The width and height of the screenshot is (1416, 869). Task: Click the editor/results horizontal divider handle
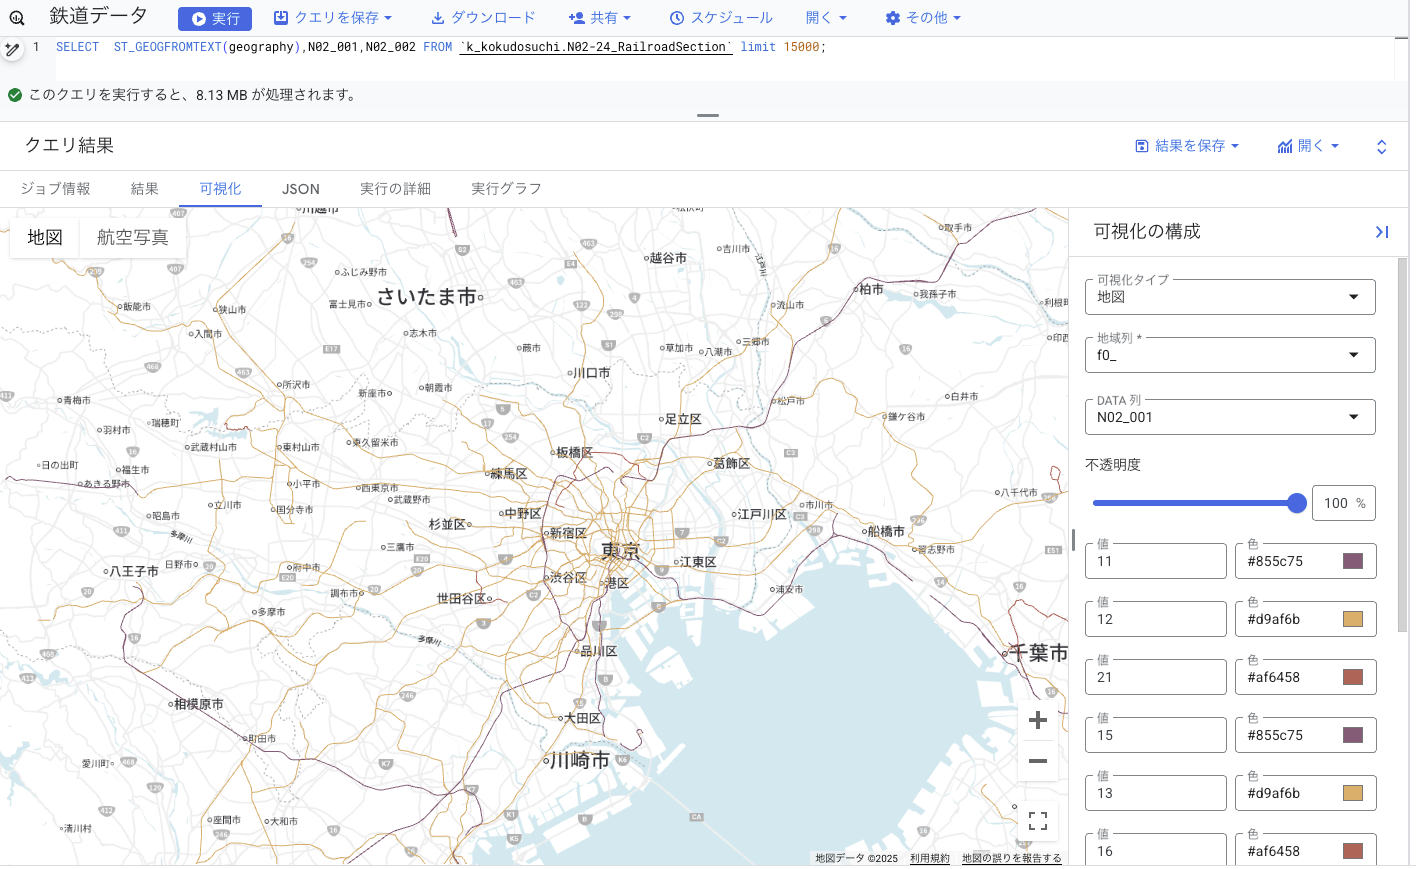tap(708, 115)
